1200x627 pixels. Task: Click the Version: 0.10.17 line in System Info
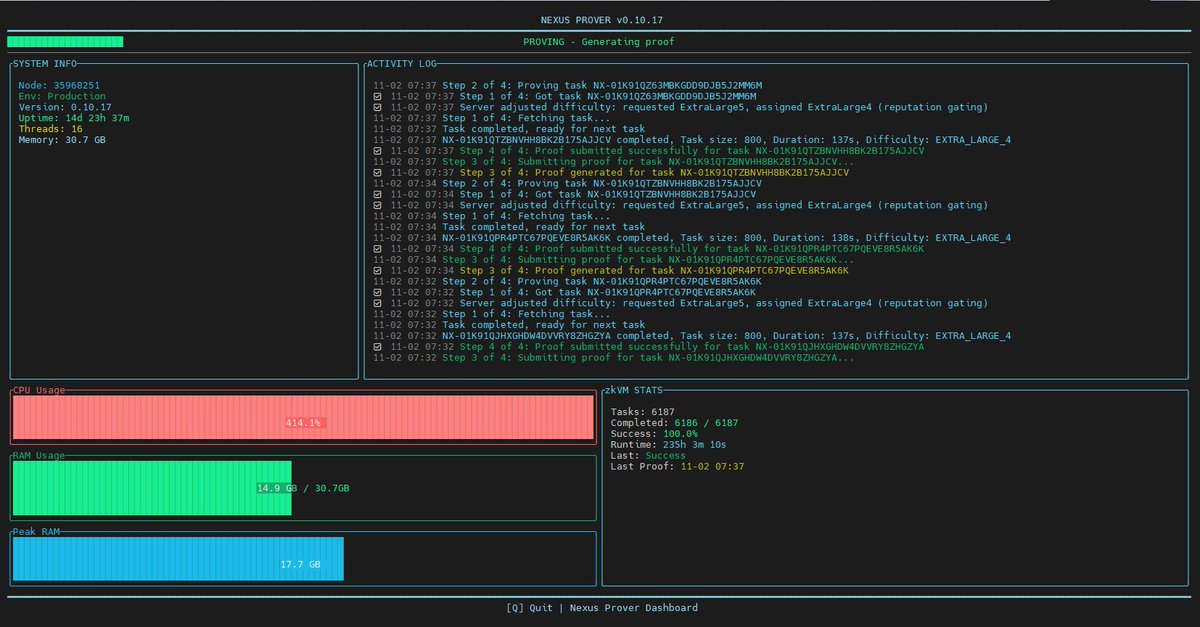point(65,107)
